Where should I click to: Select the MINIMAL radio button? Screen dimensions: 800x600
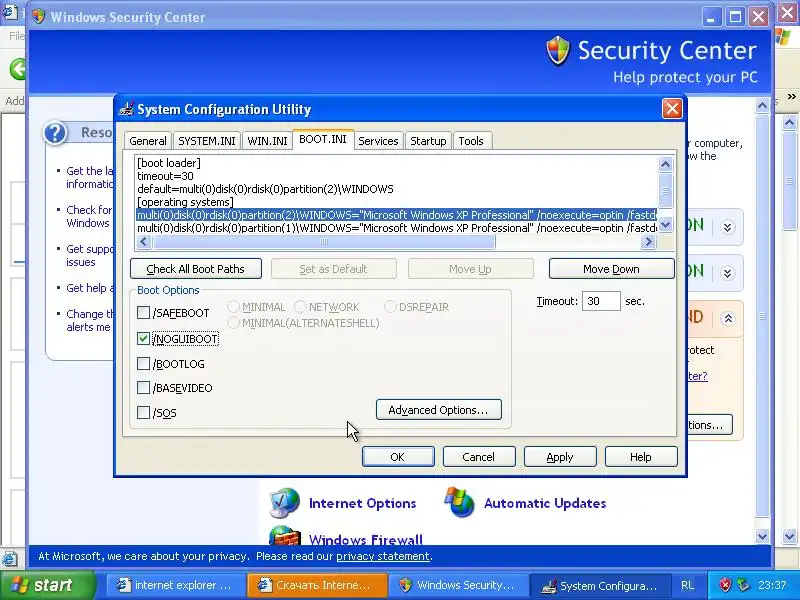(233, 307)
